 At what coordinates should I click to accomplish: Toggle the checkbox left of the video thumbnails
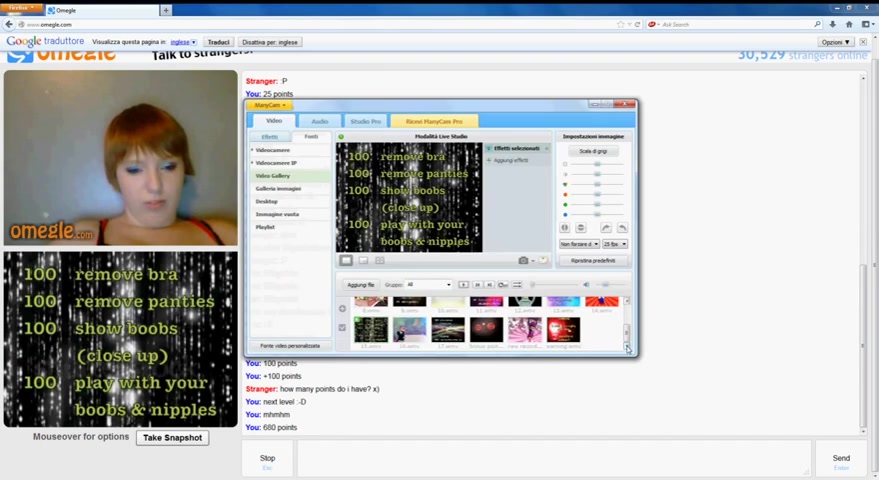coord(343,327)
